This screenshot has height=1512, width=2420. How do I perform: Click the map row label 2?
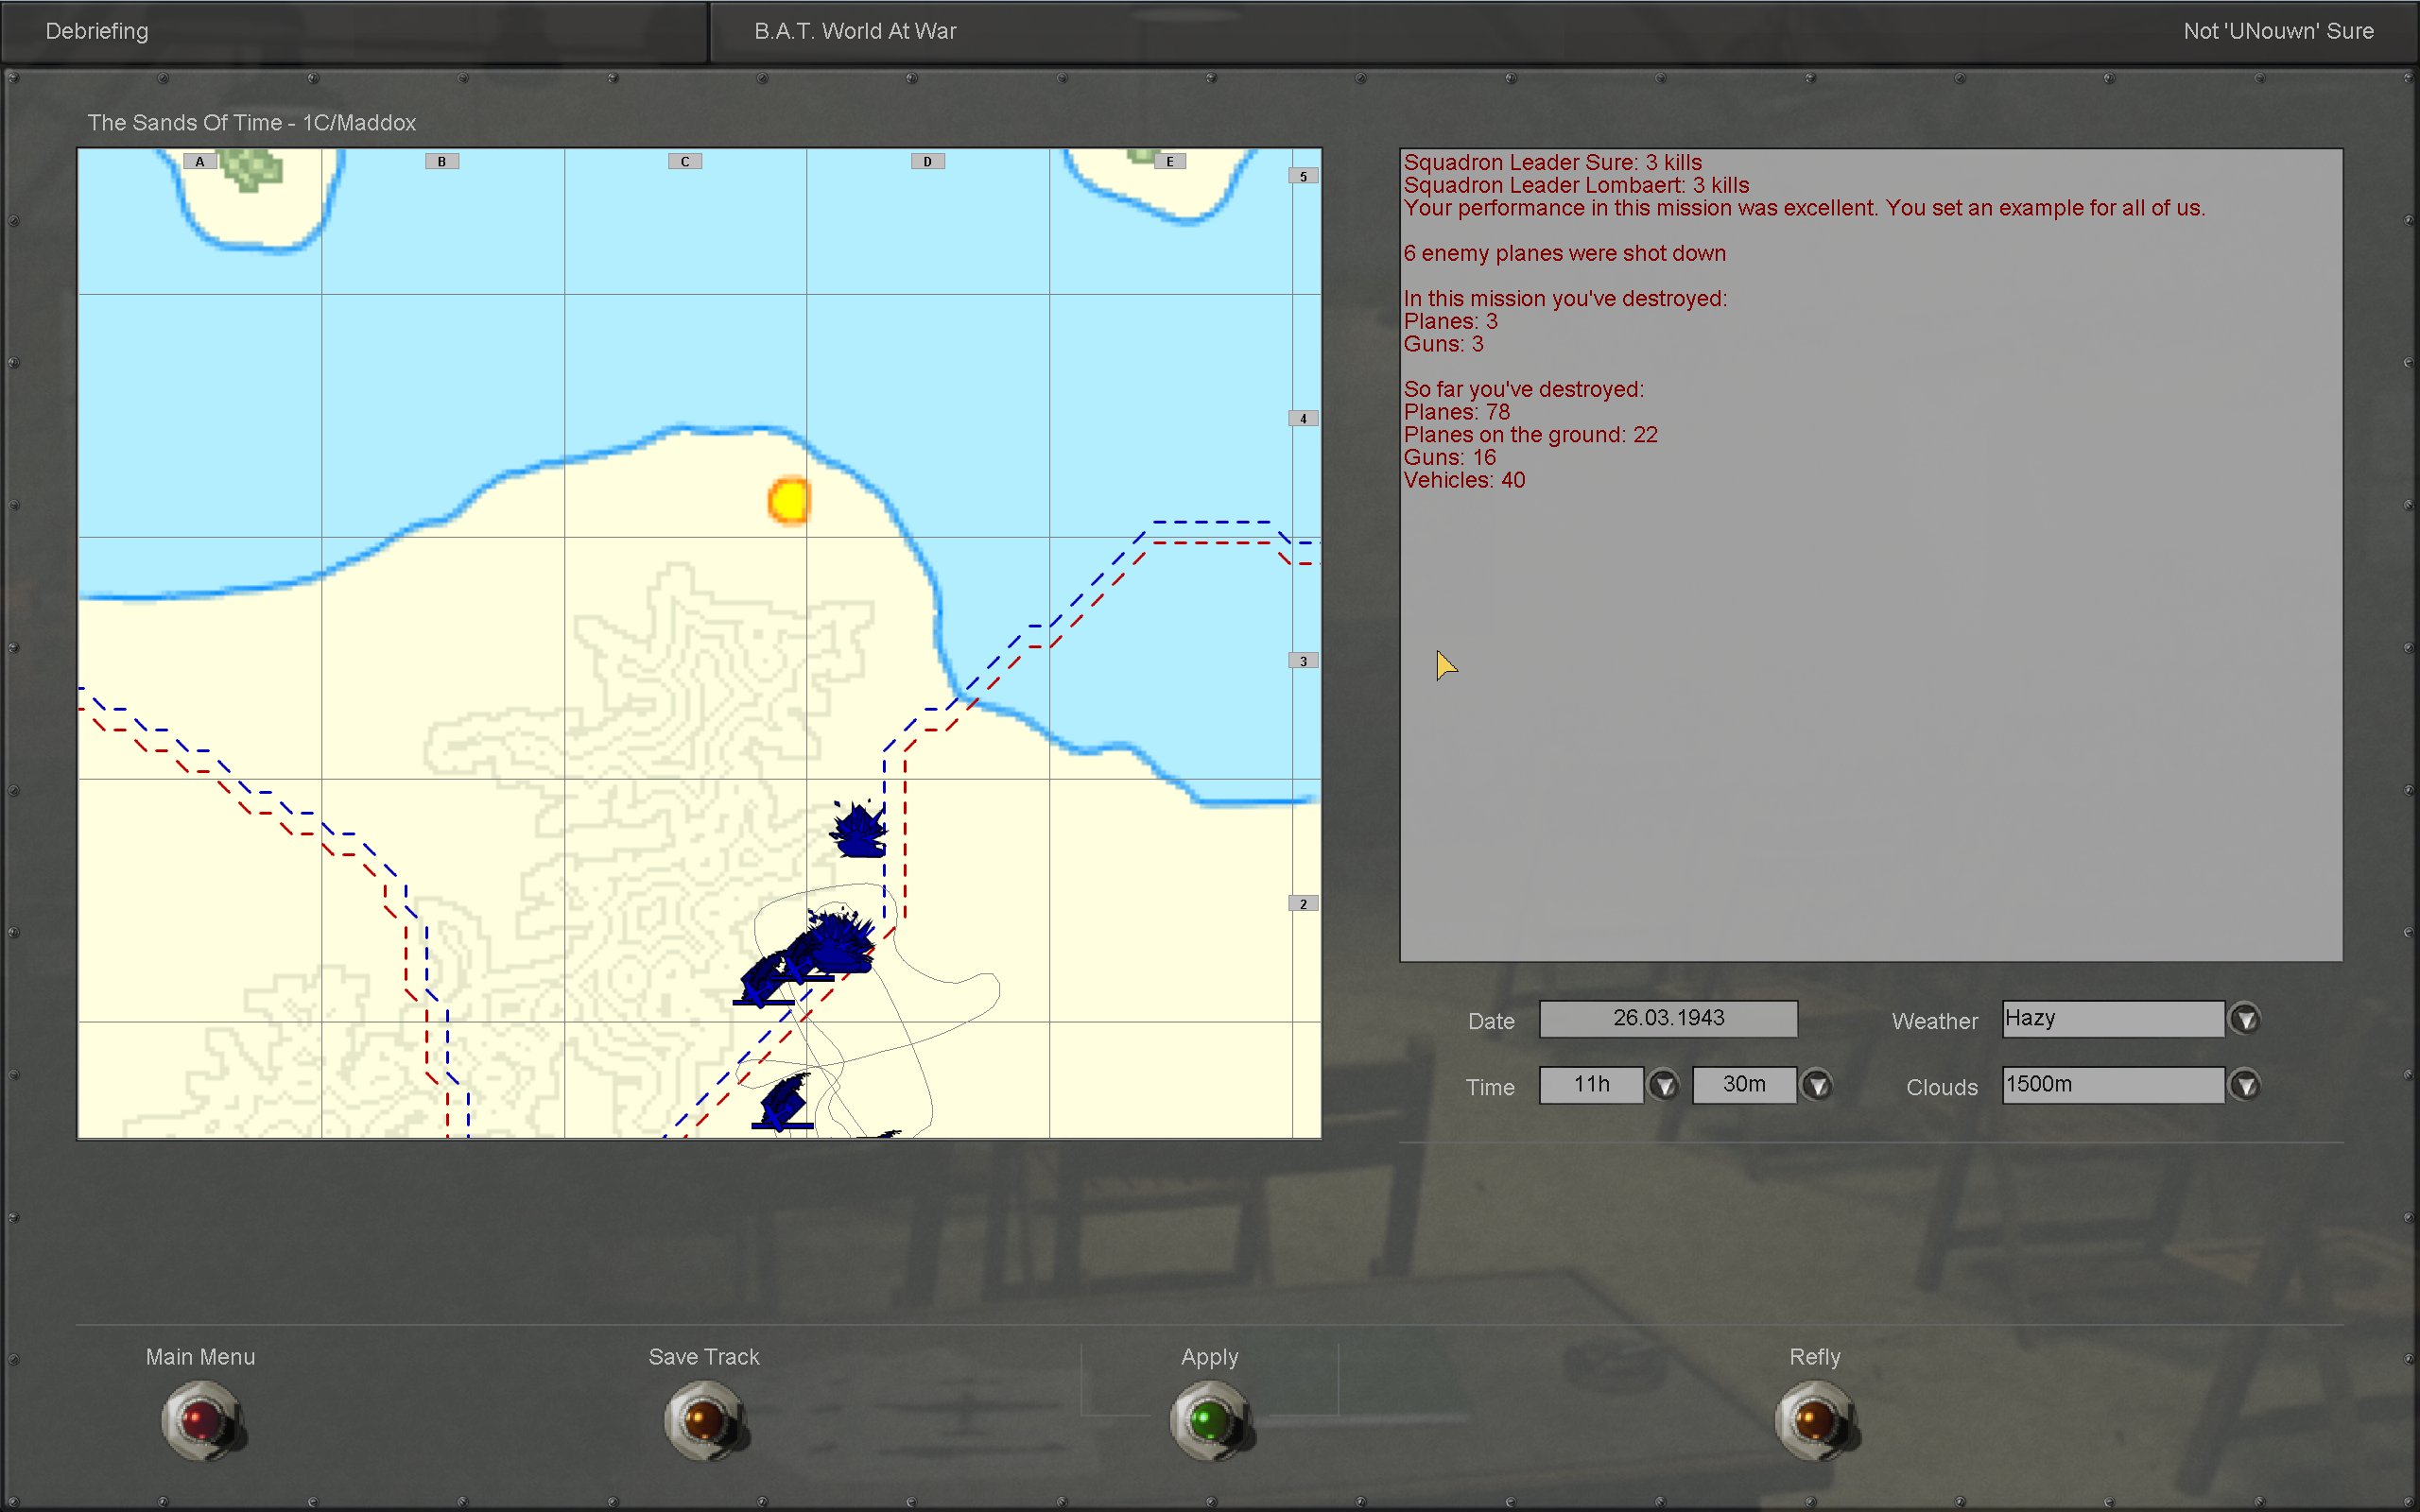[1303, 903]
